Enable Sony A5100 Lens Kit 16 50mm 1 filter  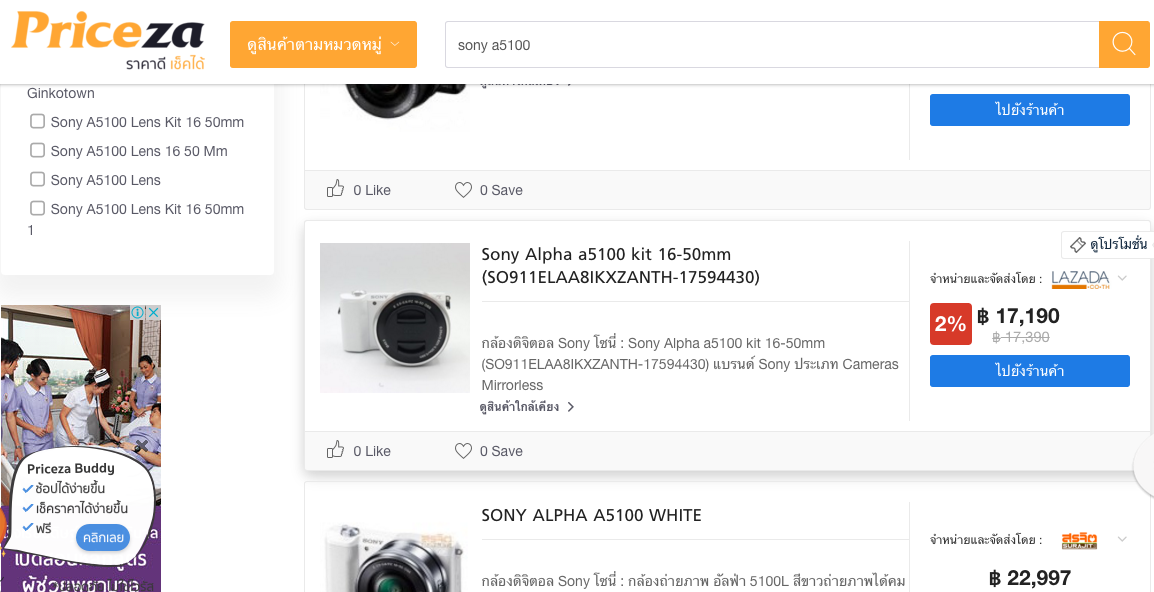[x=38, y=208]
